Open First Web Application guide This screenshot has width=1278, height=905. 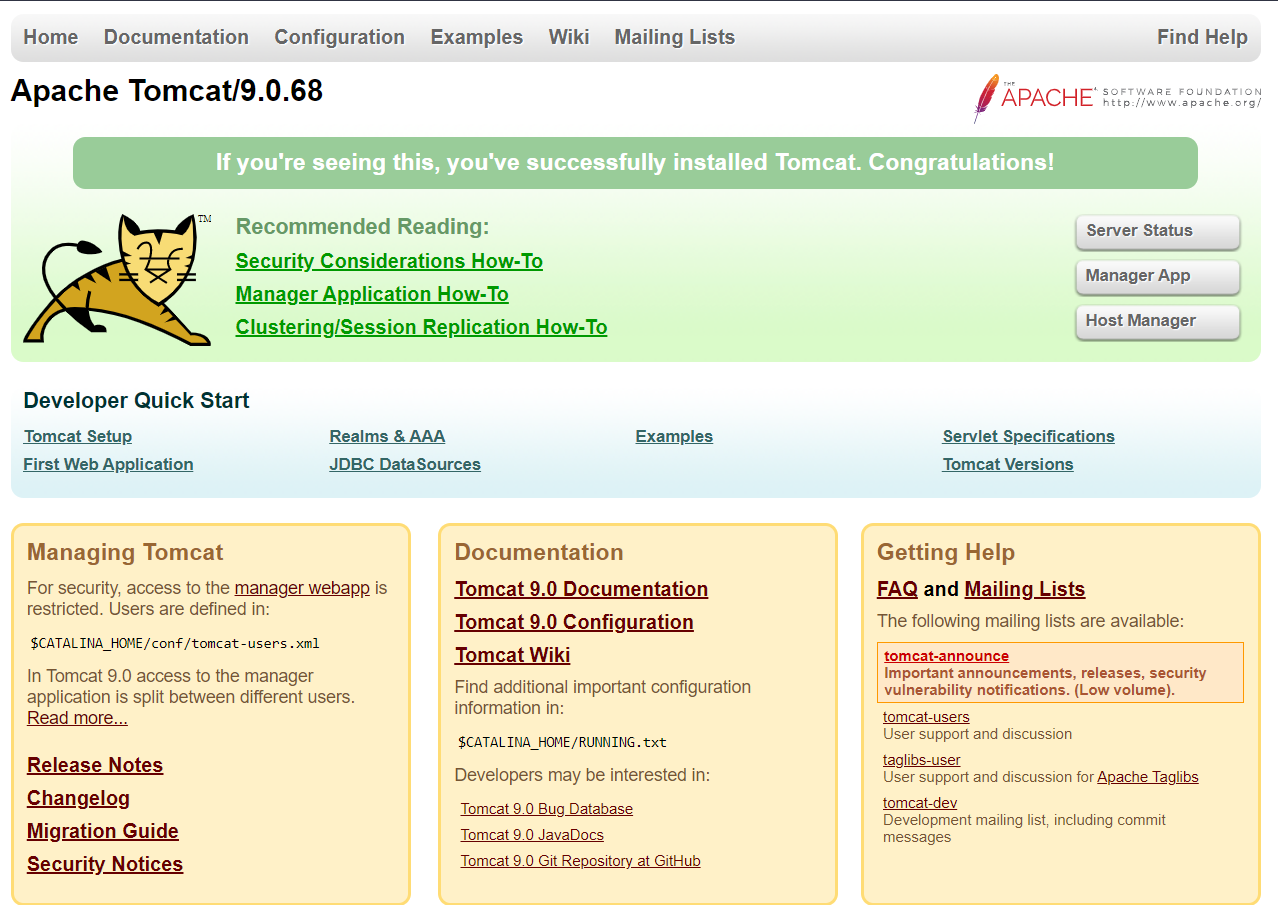108,464
